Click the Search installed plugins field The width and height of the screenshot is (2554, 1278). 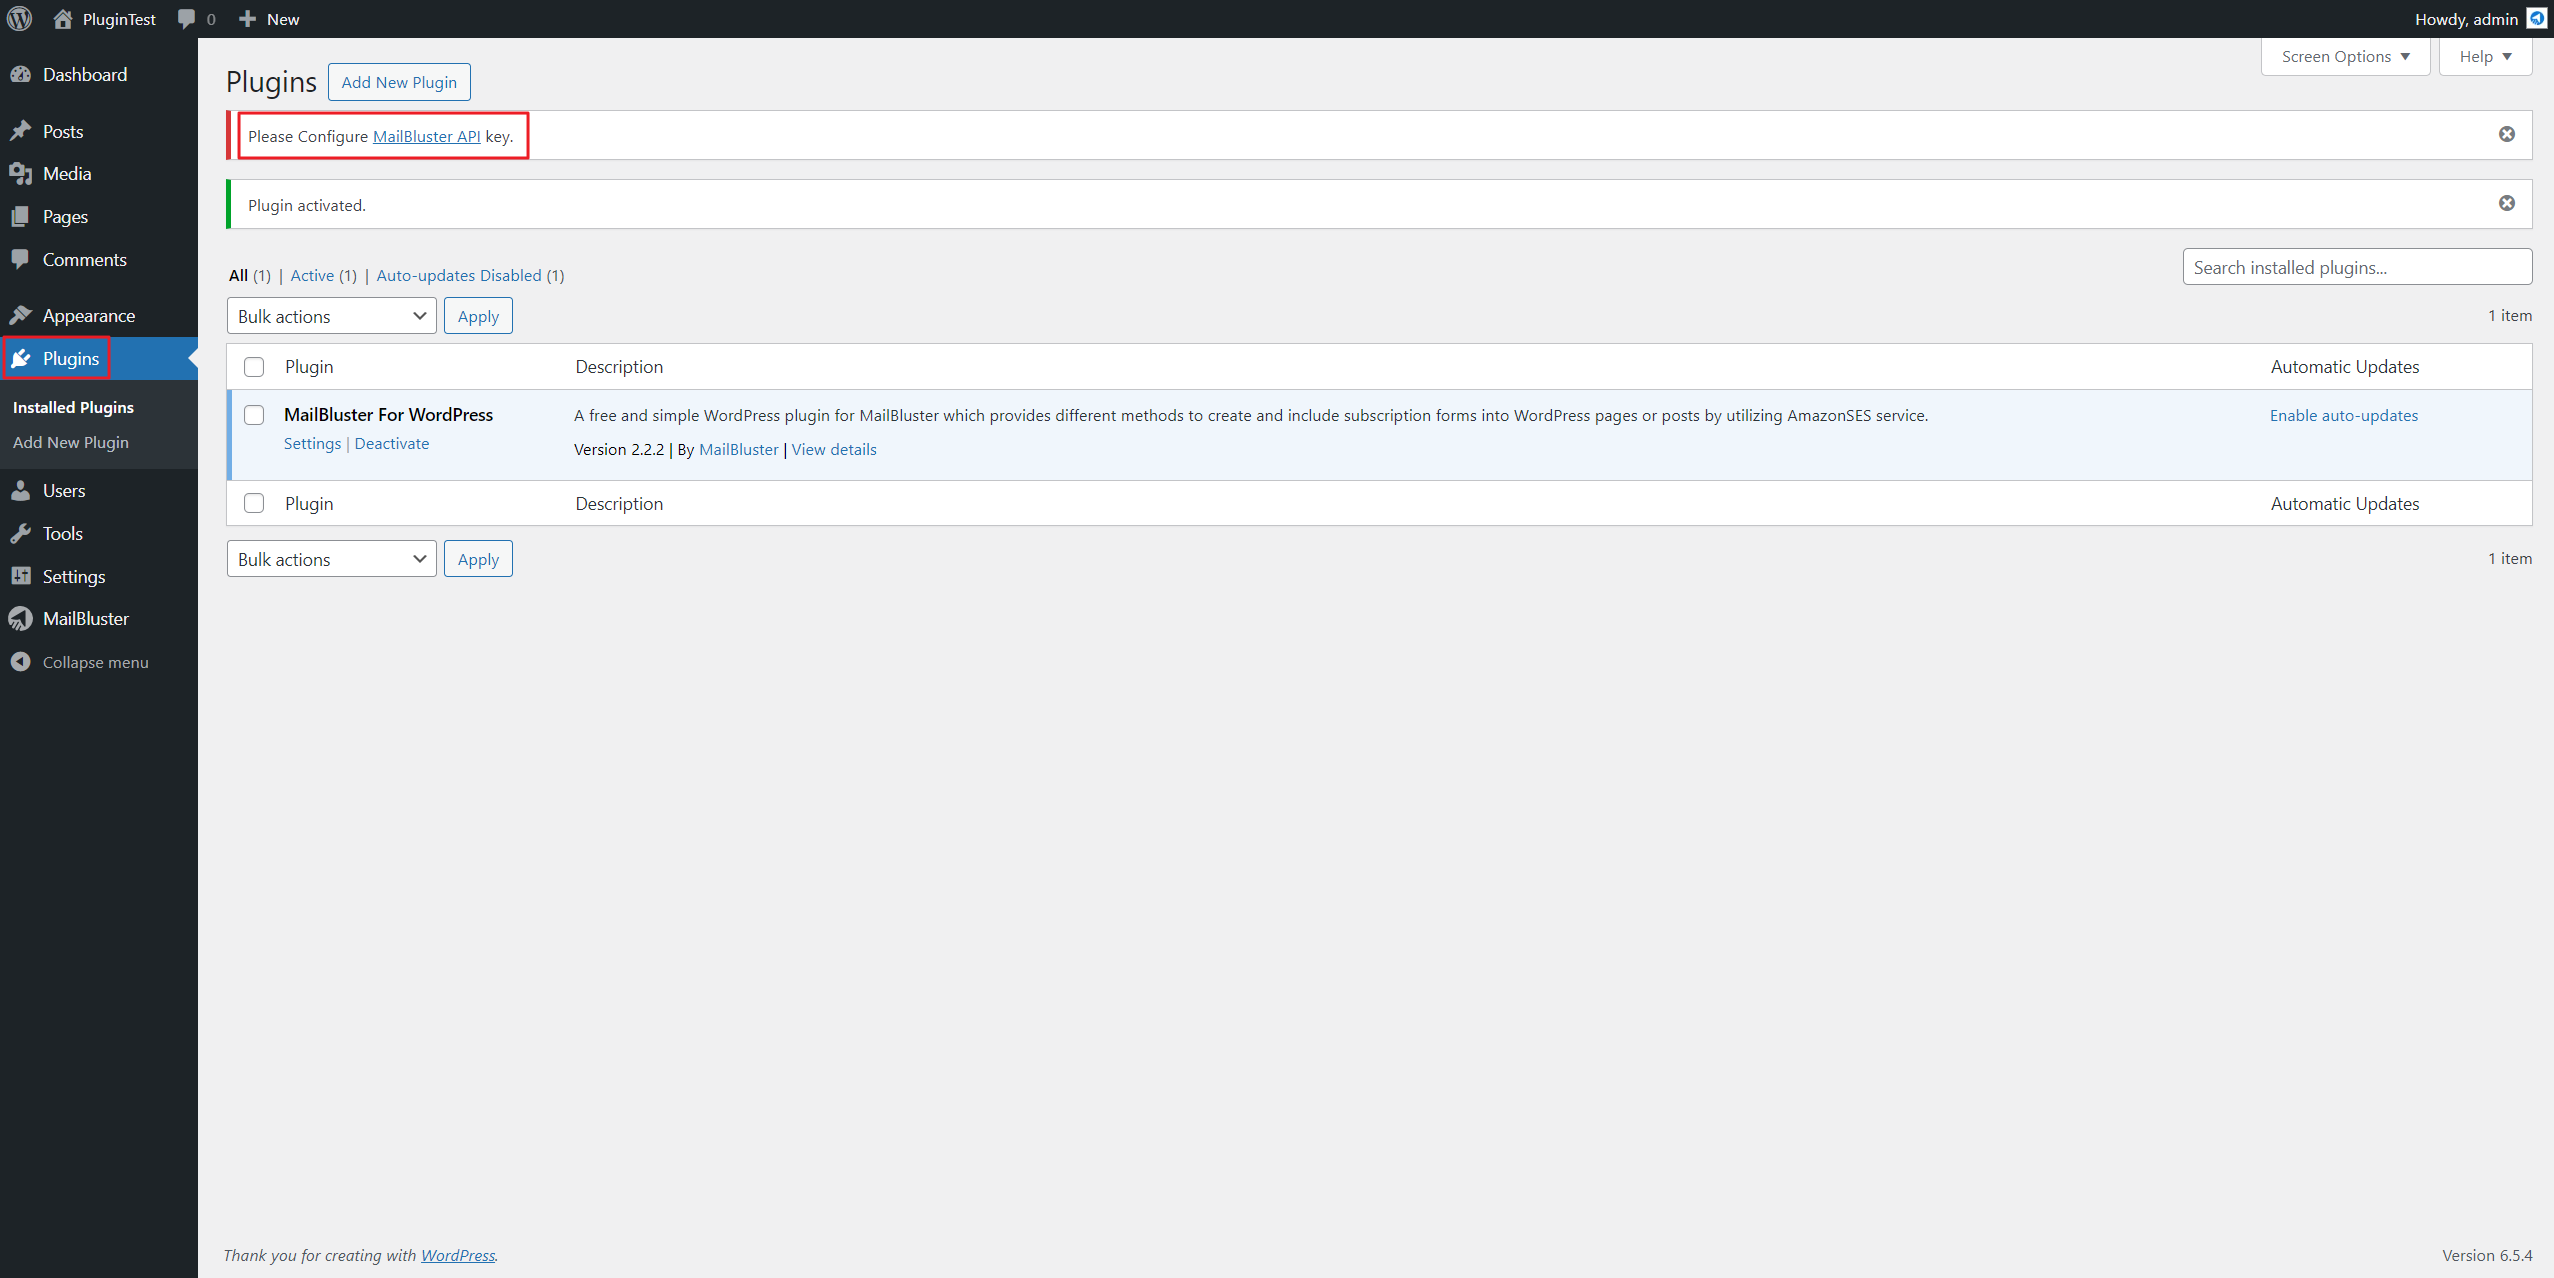(x=2356, y=267)
